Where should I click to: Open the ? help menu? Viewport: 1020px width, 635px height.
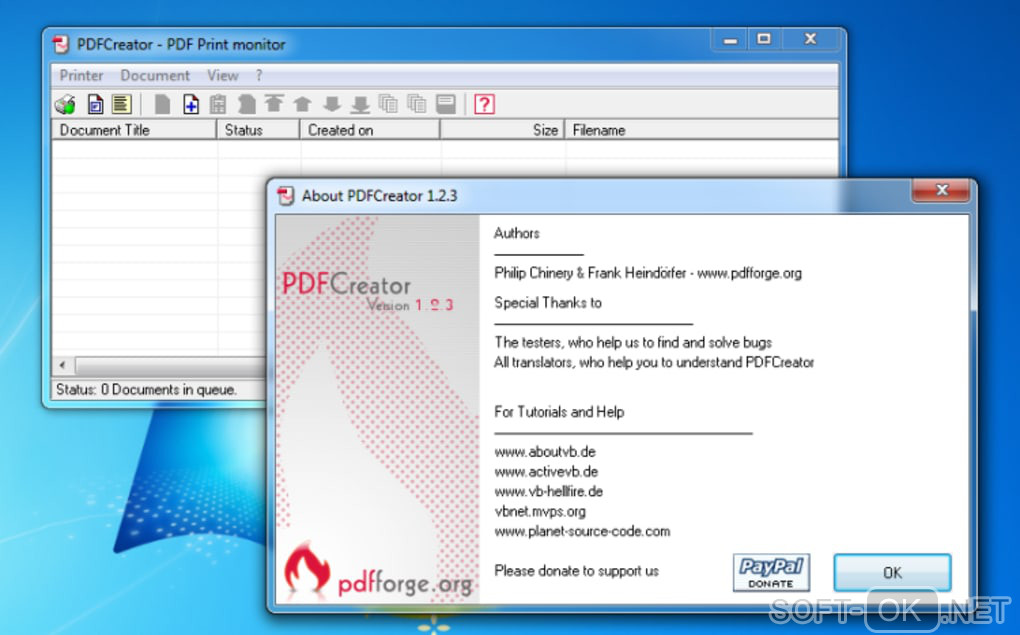(259, 75)
